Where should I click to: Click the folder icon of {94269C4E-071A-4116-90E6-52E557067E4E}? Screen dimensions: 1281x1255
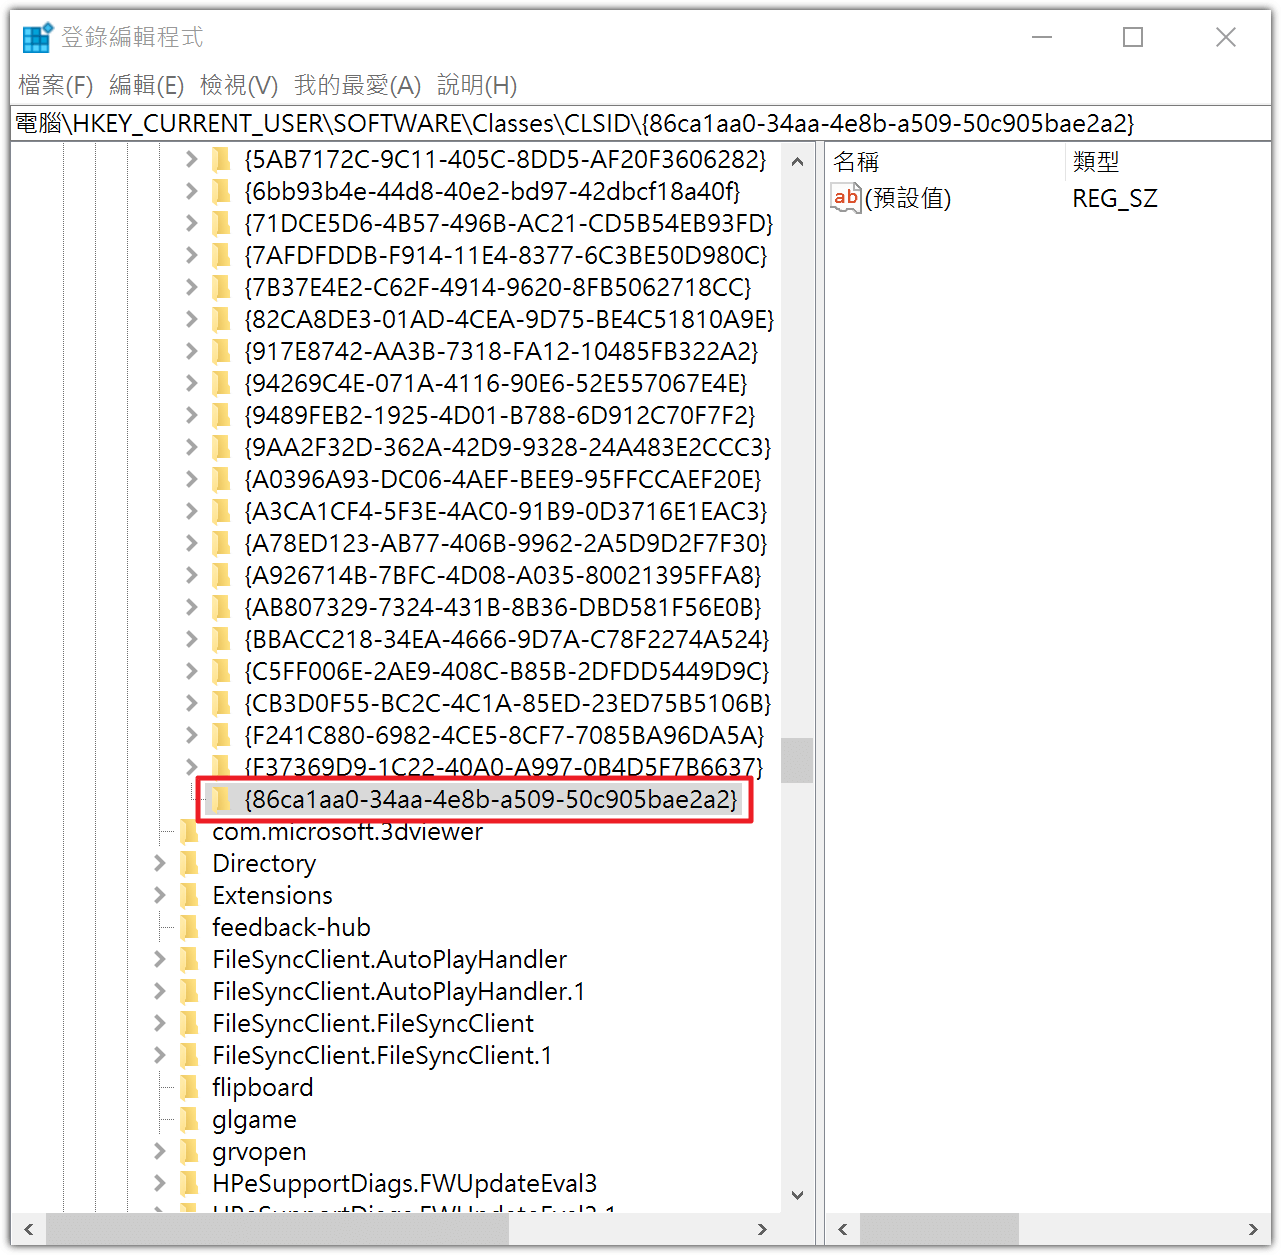click(221, 383)
